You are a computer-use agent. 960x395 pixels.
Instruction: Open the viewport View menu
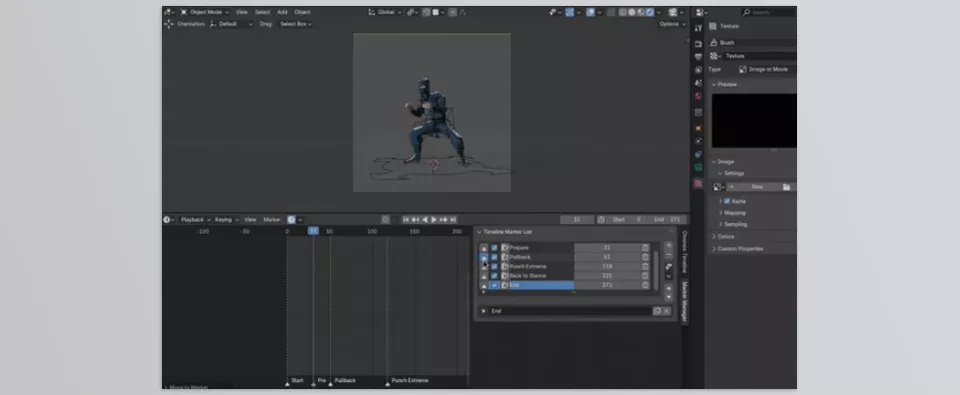coord(242,12)
